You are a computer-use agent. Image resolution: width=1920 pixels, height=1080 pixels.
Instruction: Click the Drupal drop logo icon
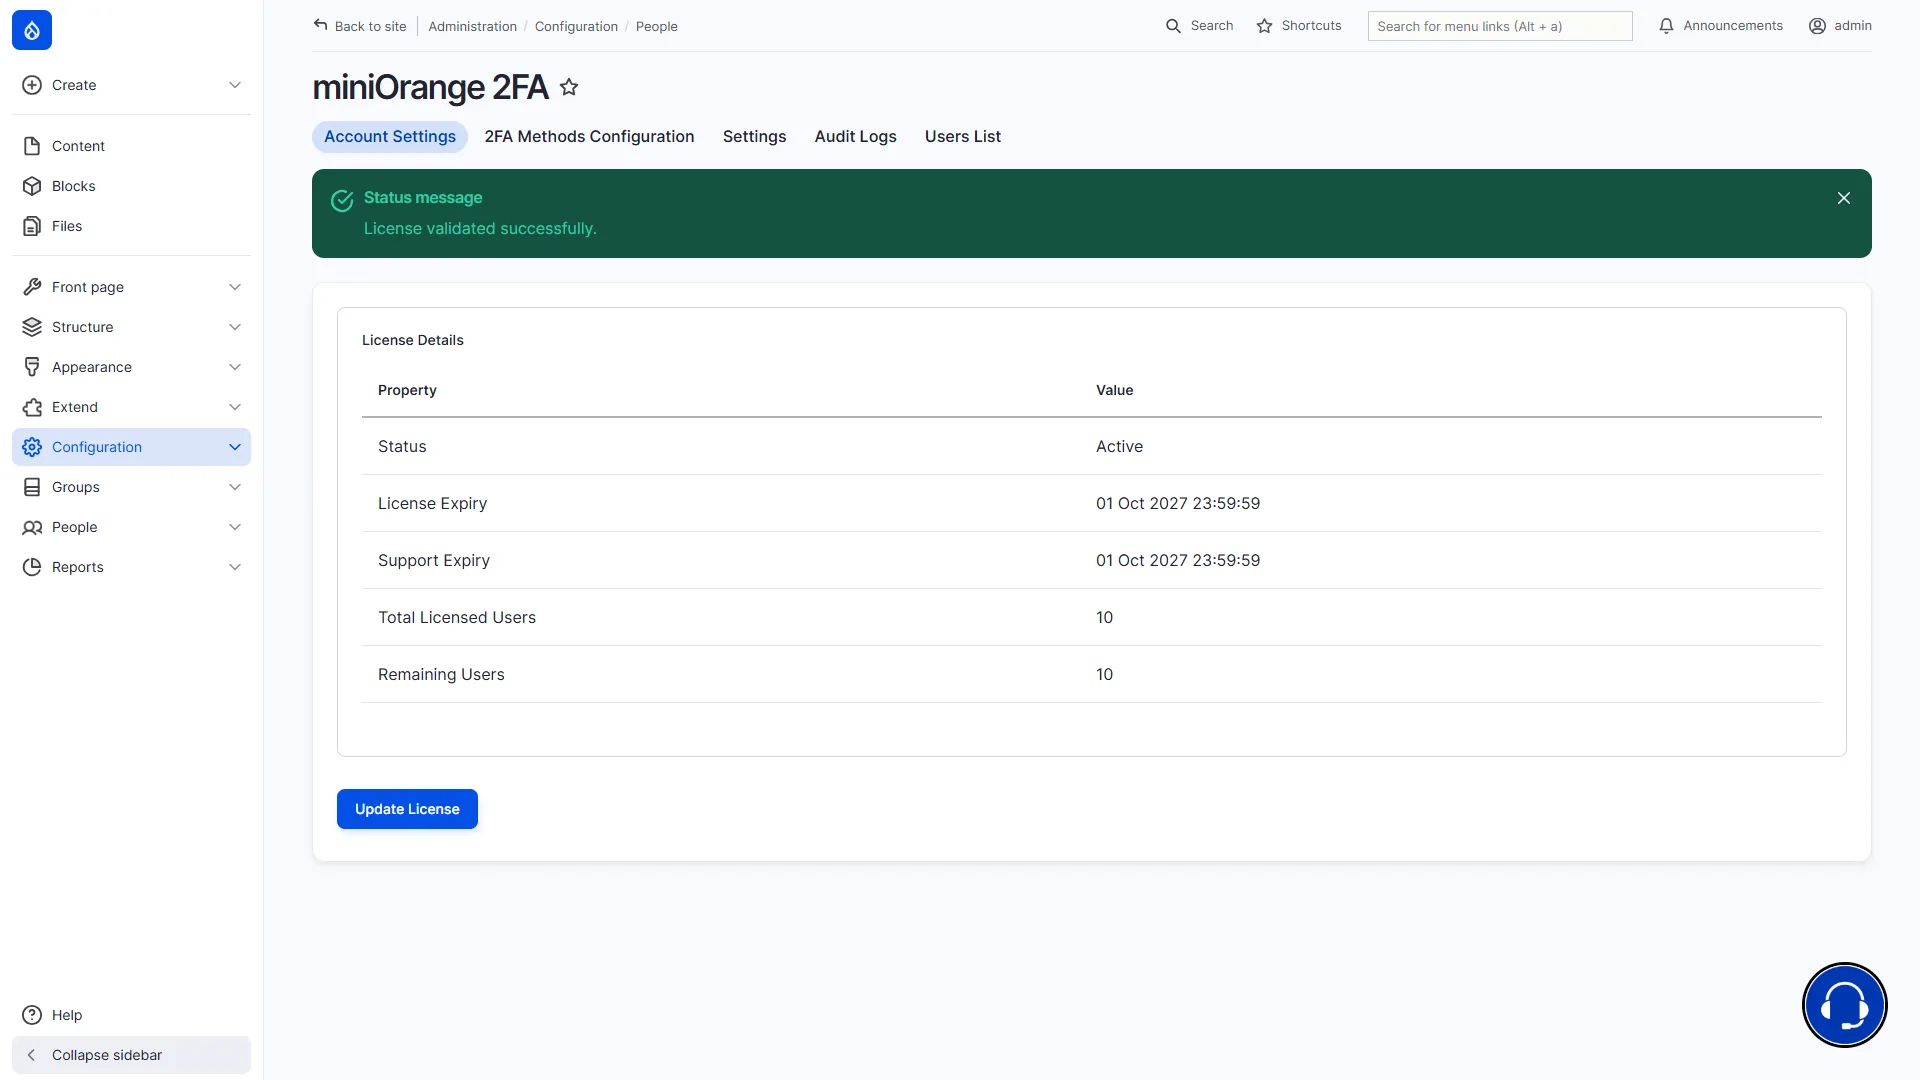[x=32, y=30]
